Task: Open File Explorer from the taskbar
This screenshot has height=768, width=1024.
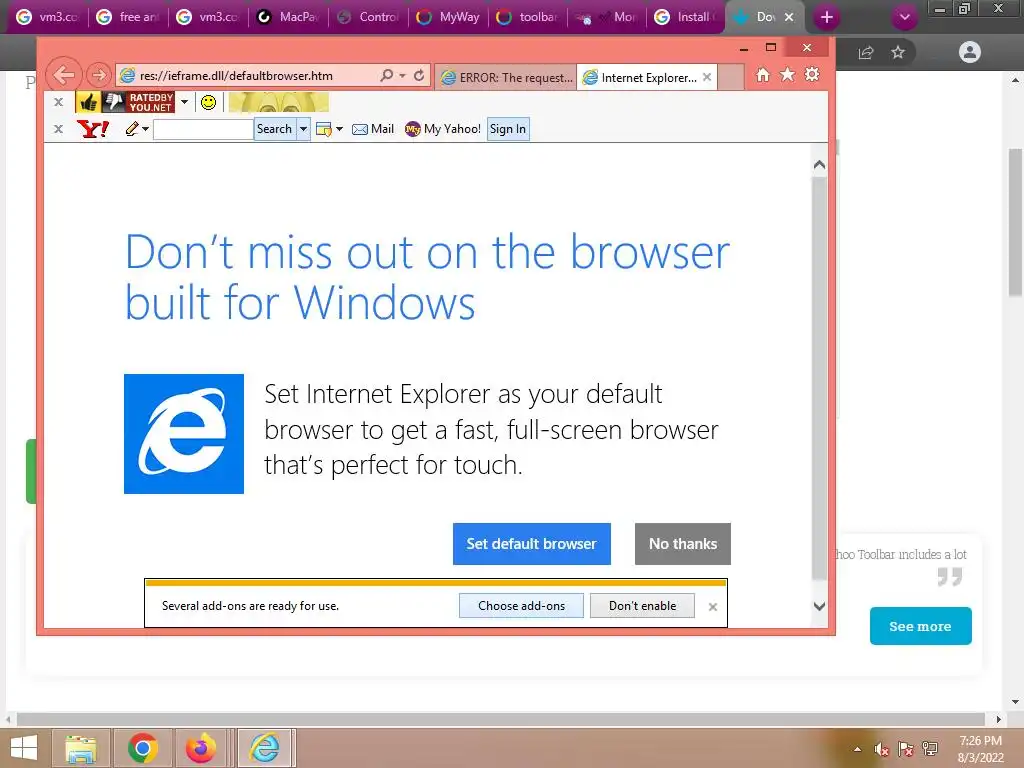Action: 81,748
